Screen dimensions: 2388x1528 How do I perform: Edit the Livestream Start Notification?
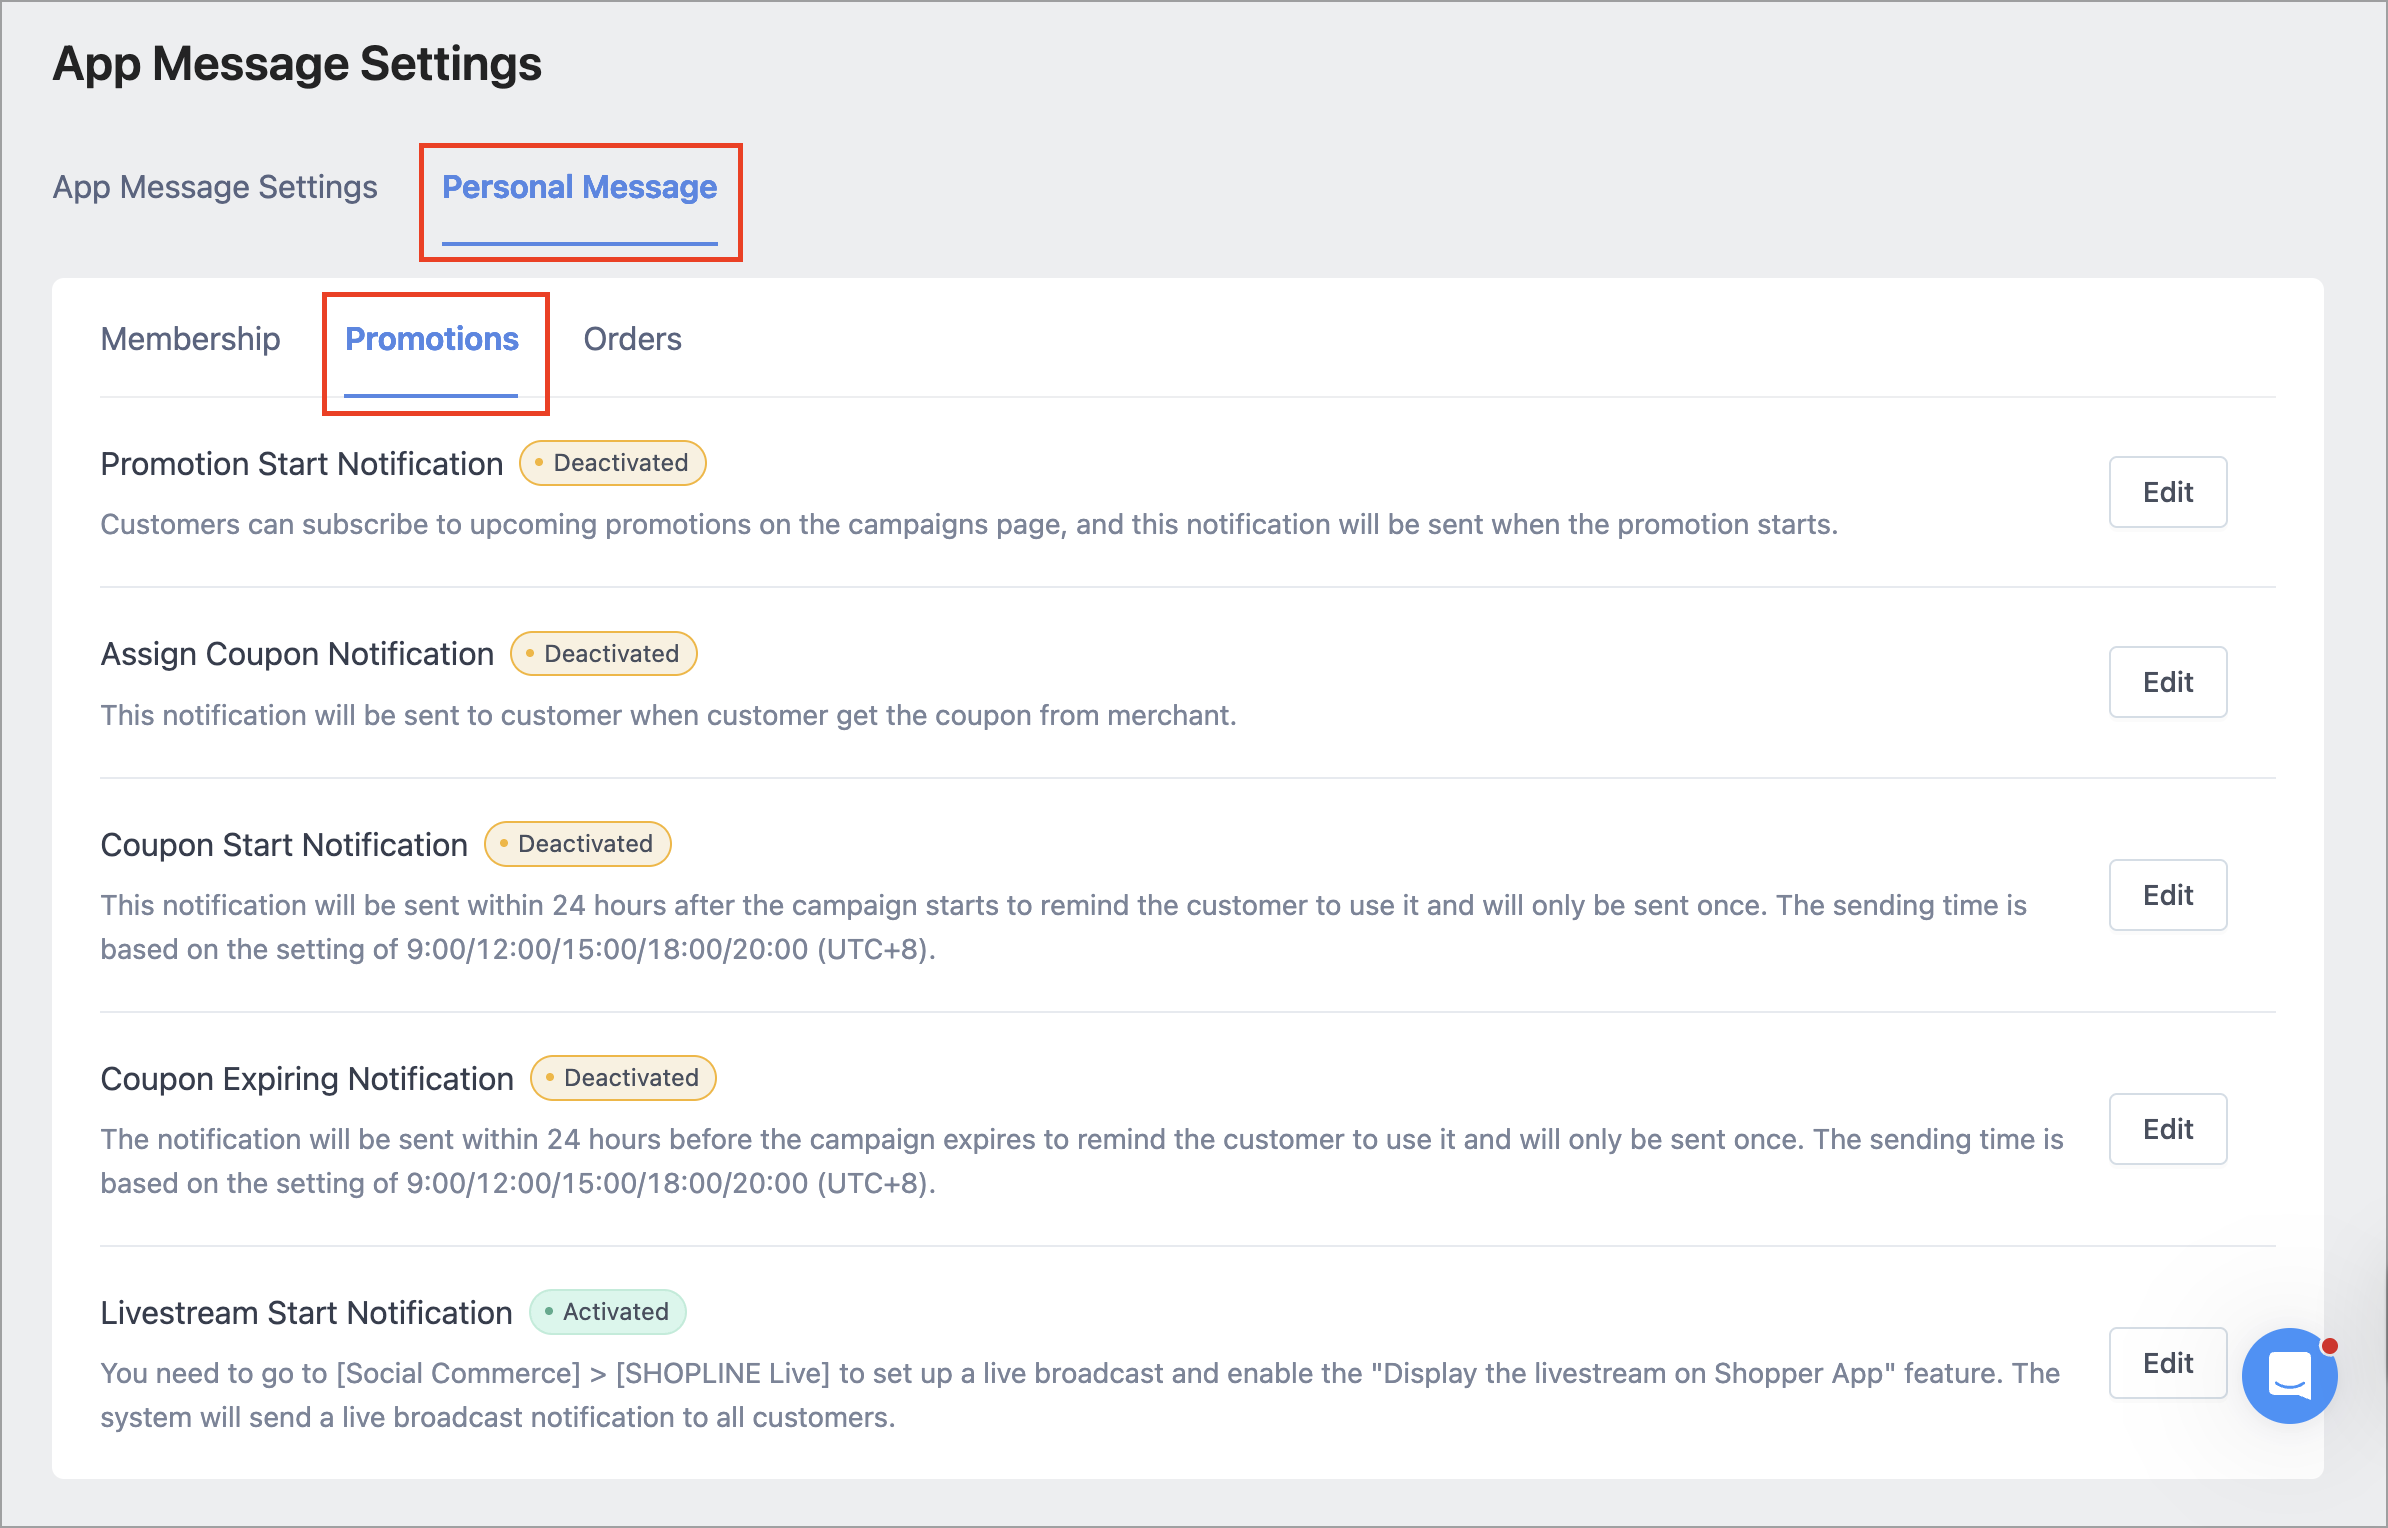[x=2168, y=1363]
